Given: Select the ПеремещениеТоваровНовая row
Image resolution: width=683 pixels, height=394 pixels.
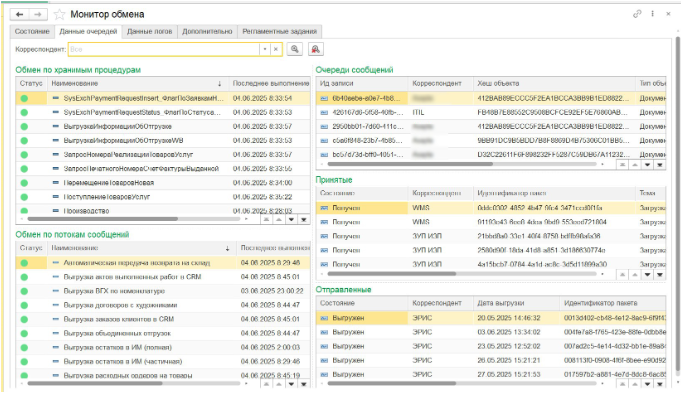Looking at the screenshot, I should click(163, 182).
